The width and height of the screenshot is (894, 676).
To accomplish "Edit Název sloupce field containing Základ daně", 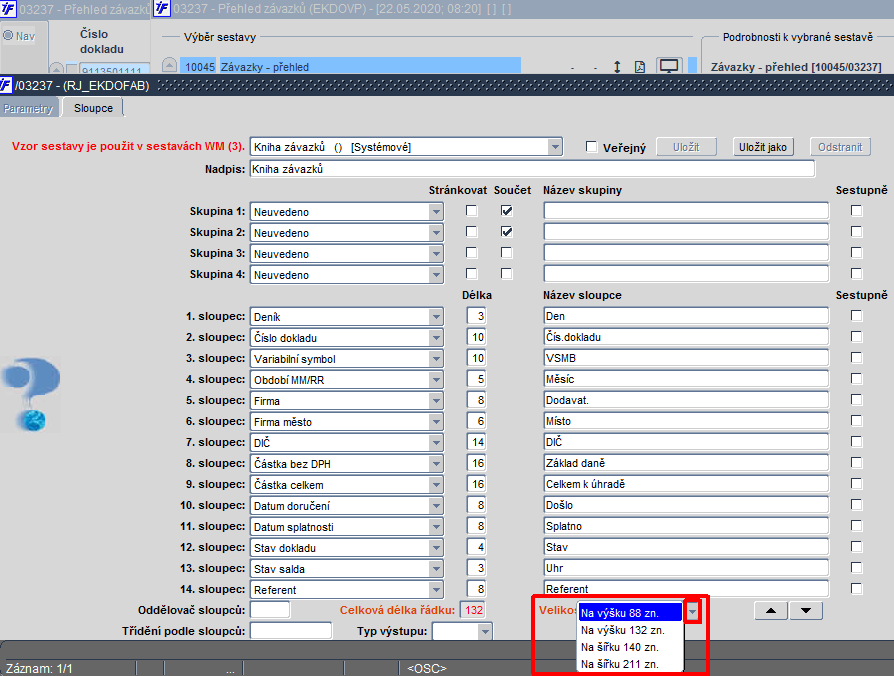I will pyautogui.click(x=686, y=463).
